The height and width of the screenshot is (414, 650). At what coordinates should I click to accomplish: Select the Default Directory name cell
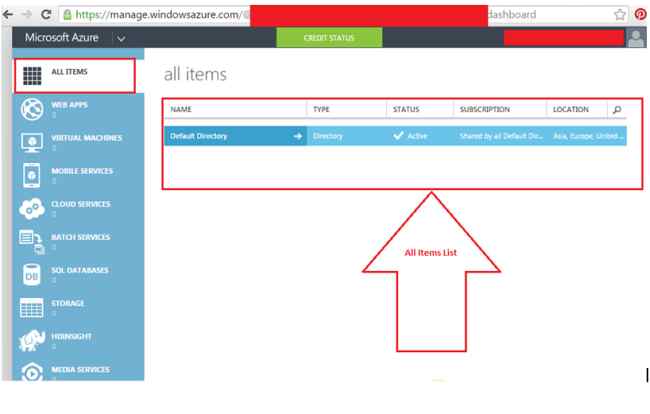coord(235,136)
